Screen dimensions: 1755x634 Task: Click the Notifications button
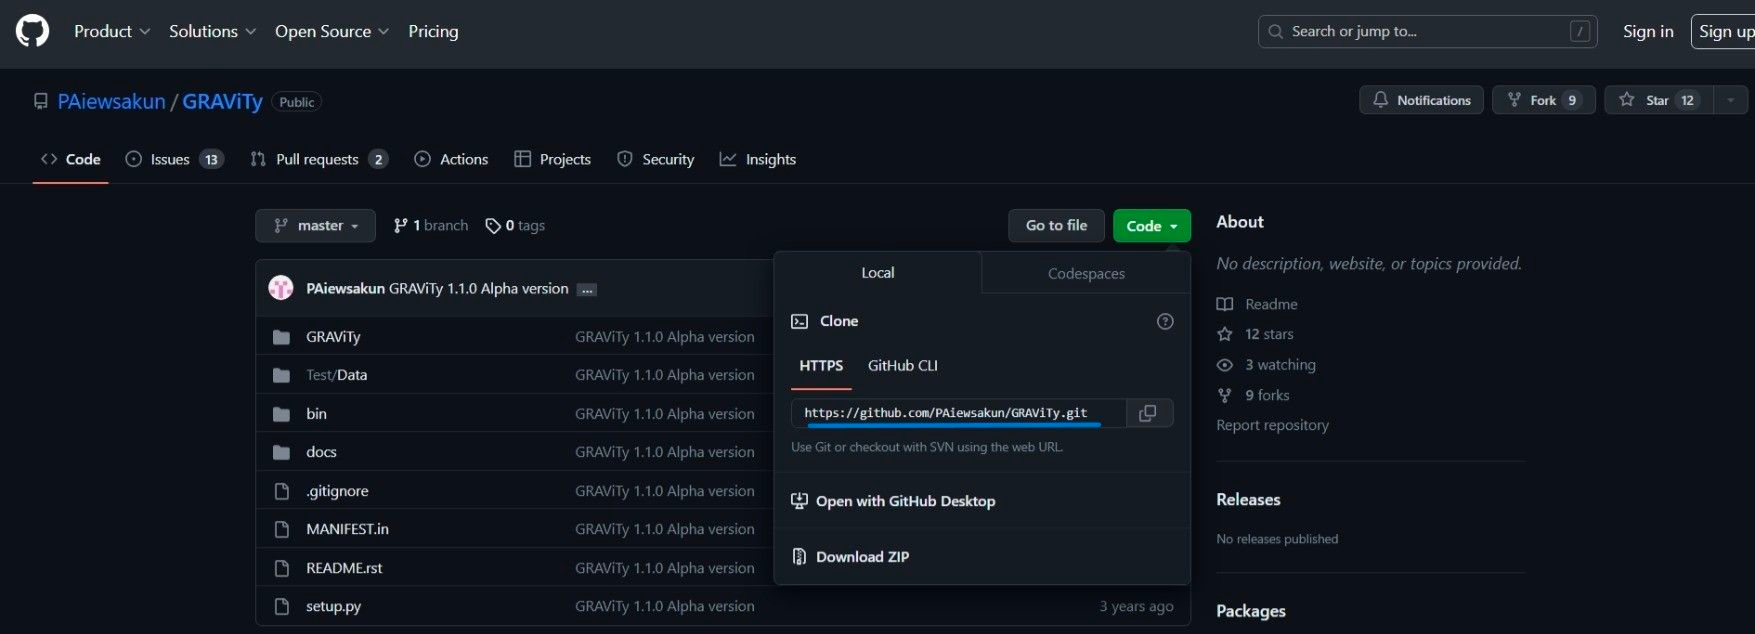pos(1421,100)
